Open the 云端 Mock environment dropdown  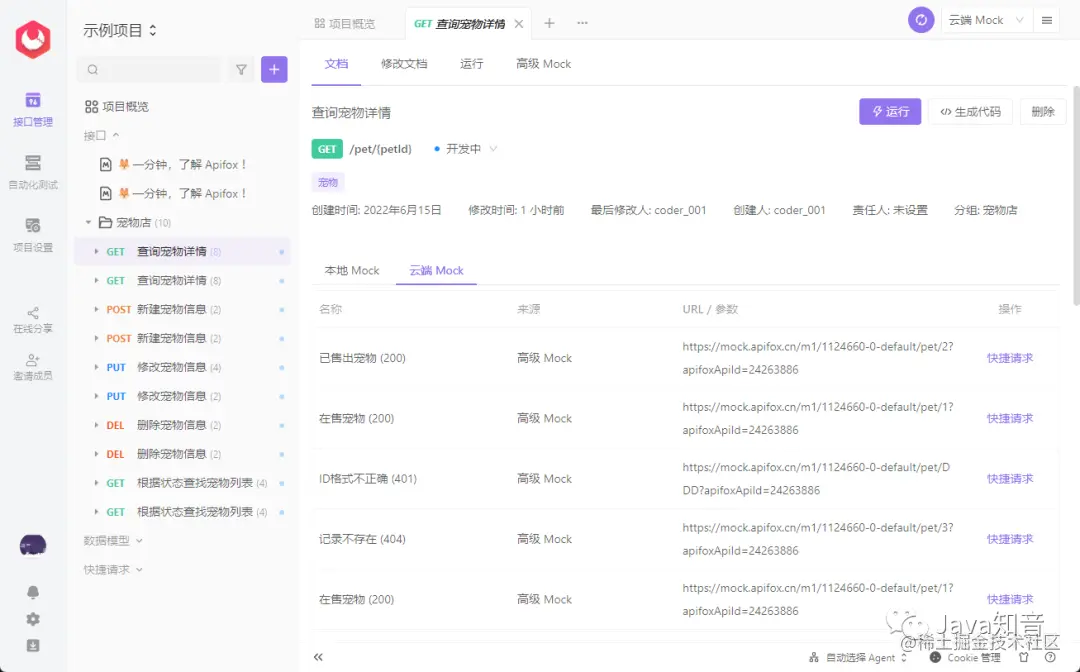tap(985, 19)
